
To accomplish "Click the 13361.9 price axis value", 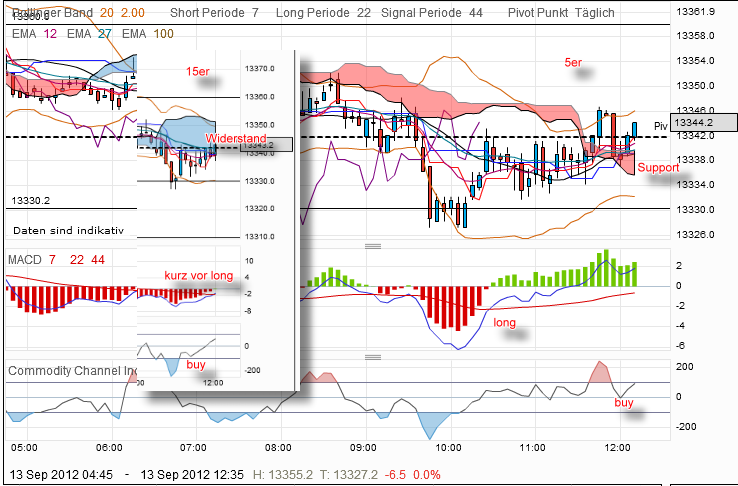I will click(695, 12).
